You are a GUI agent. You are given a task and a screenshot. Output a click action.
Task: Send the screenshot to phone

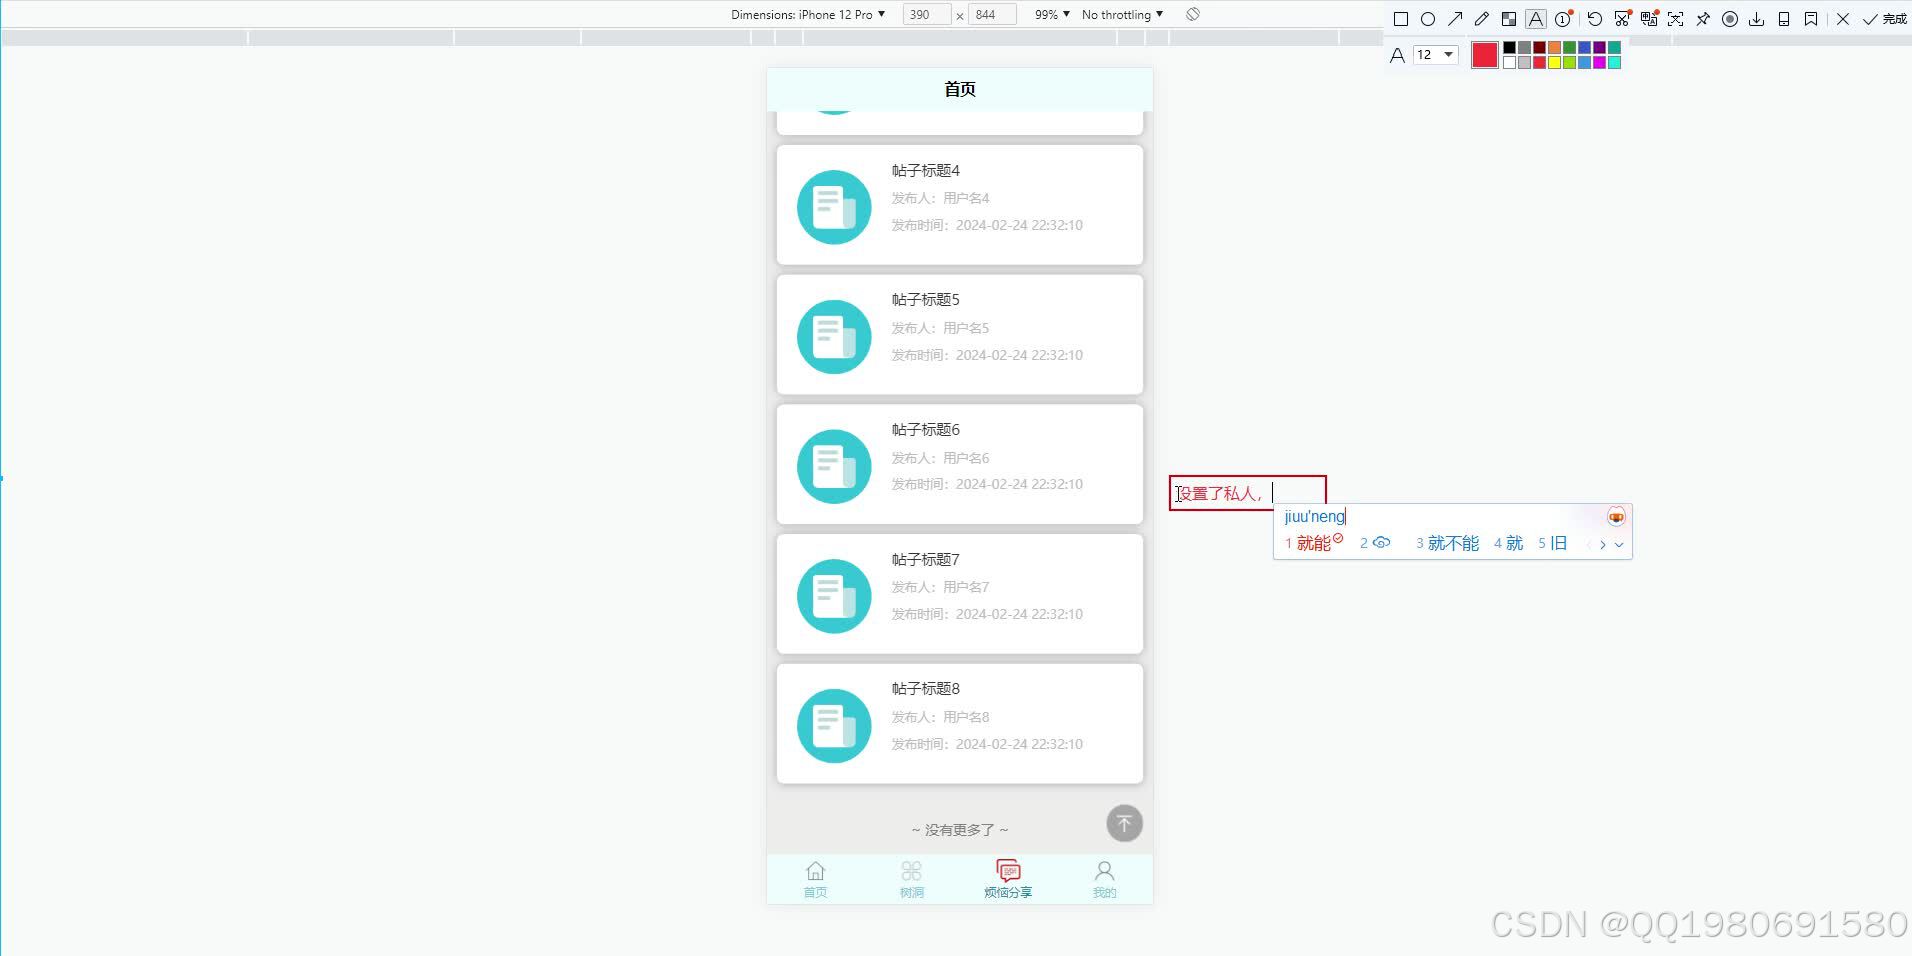pyautogui.click(x=1784, y=19)
